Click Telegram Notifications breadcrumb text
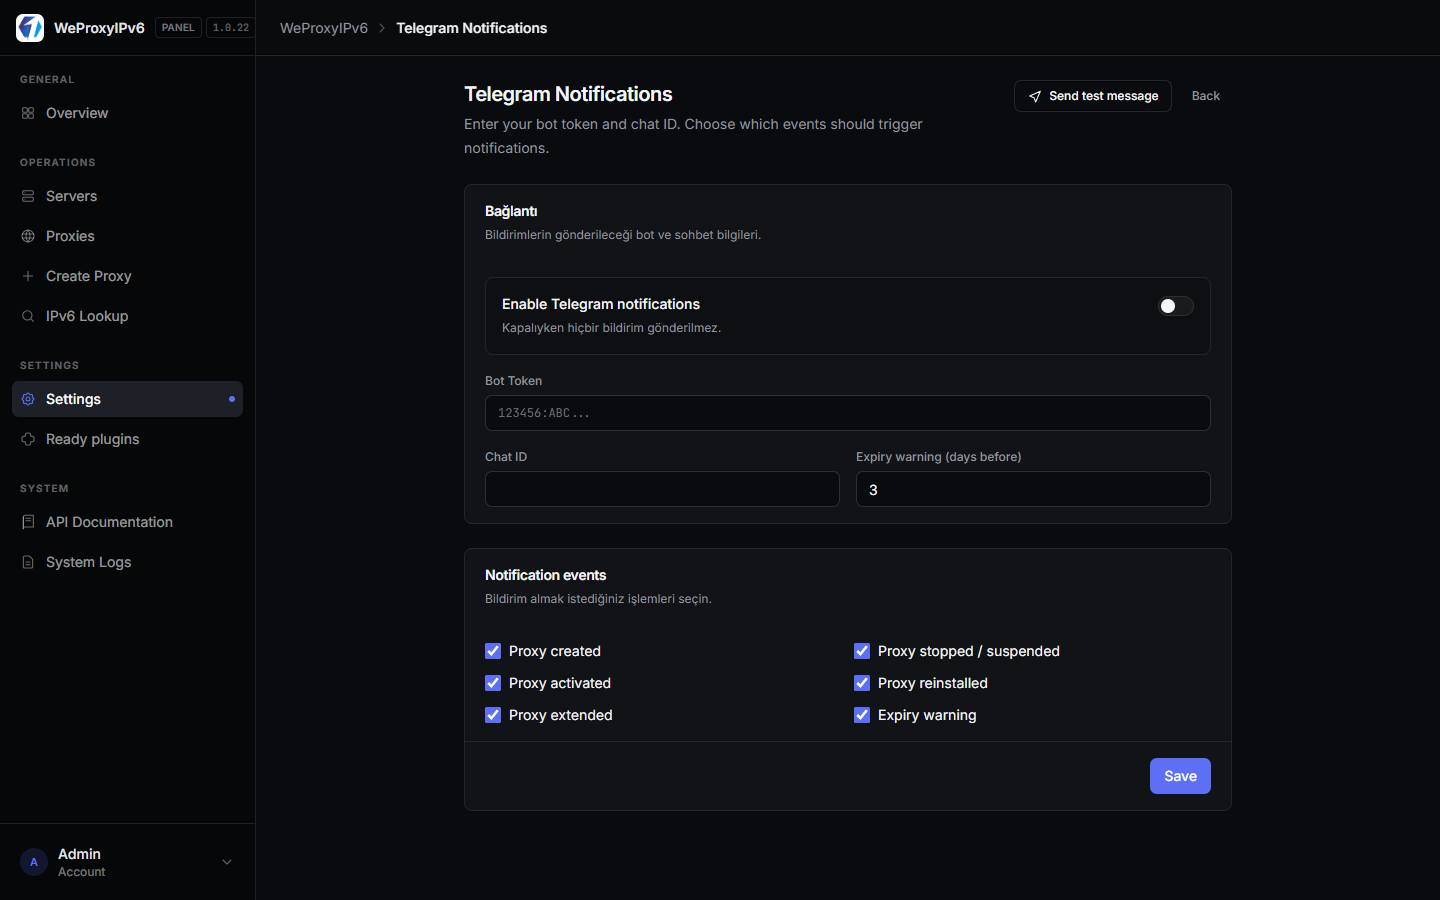This screenshot has width=1440, height=900. [x=472, y=28]
